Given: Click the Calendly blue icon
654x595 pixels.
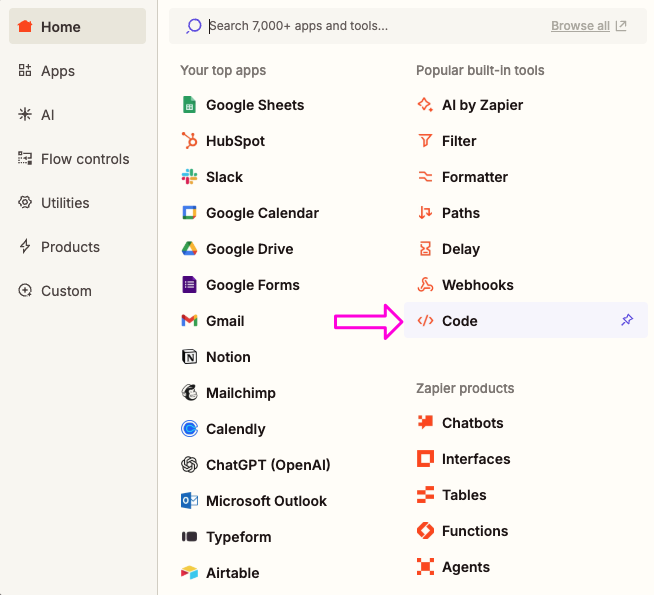Looking at the screenshot, I should [x=189, y=428].
